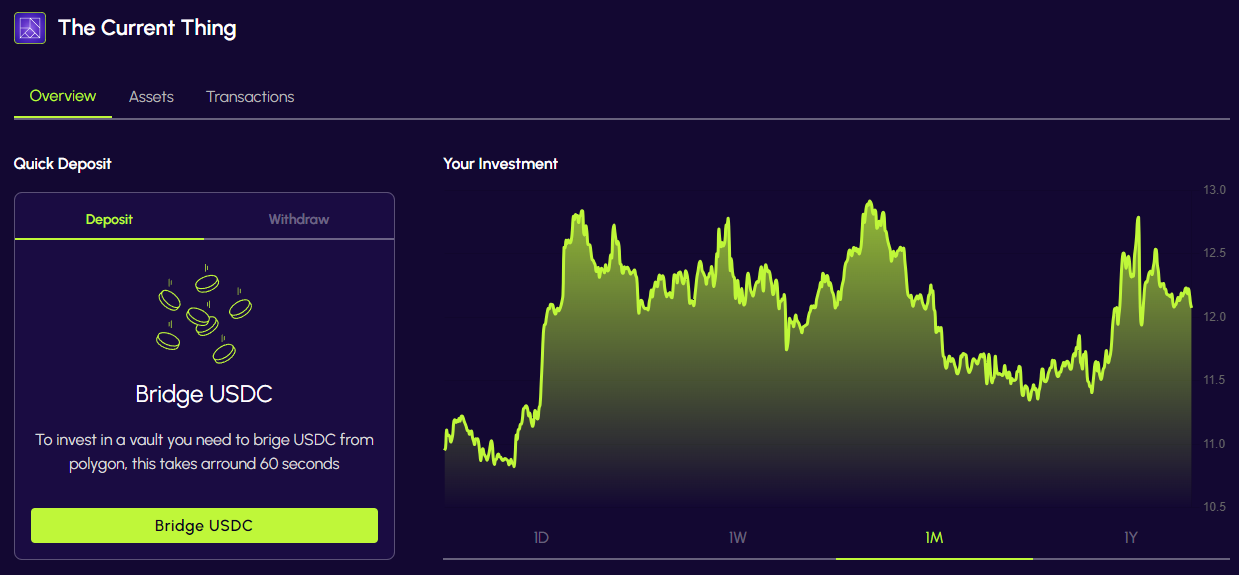Open the Overview tab
Screen dimensions: 1239x575
pyautogui.click(x=63, y=96)
